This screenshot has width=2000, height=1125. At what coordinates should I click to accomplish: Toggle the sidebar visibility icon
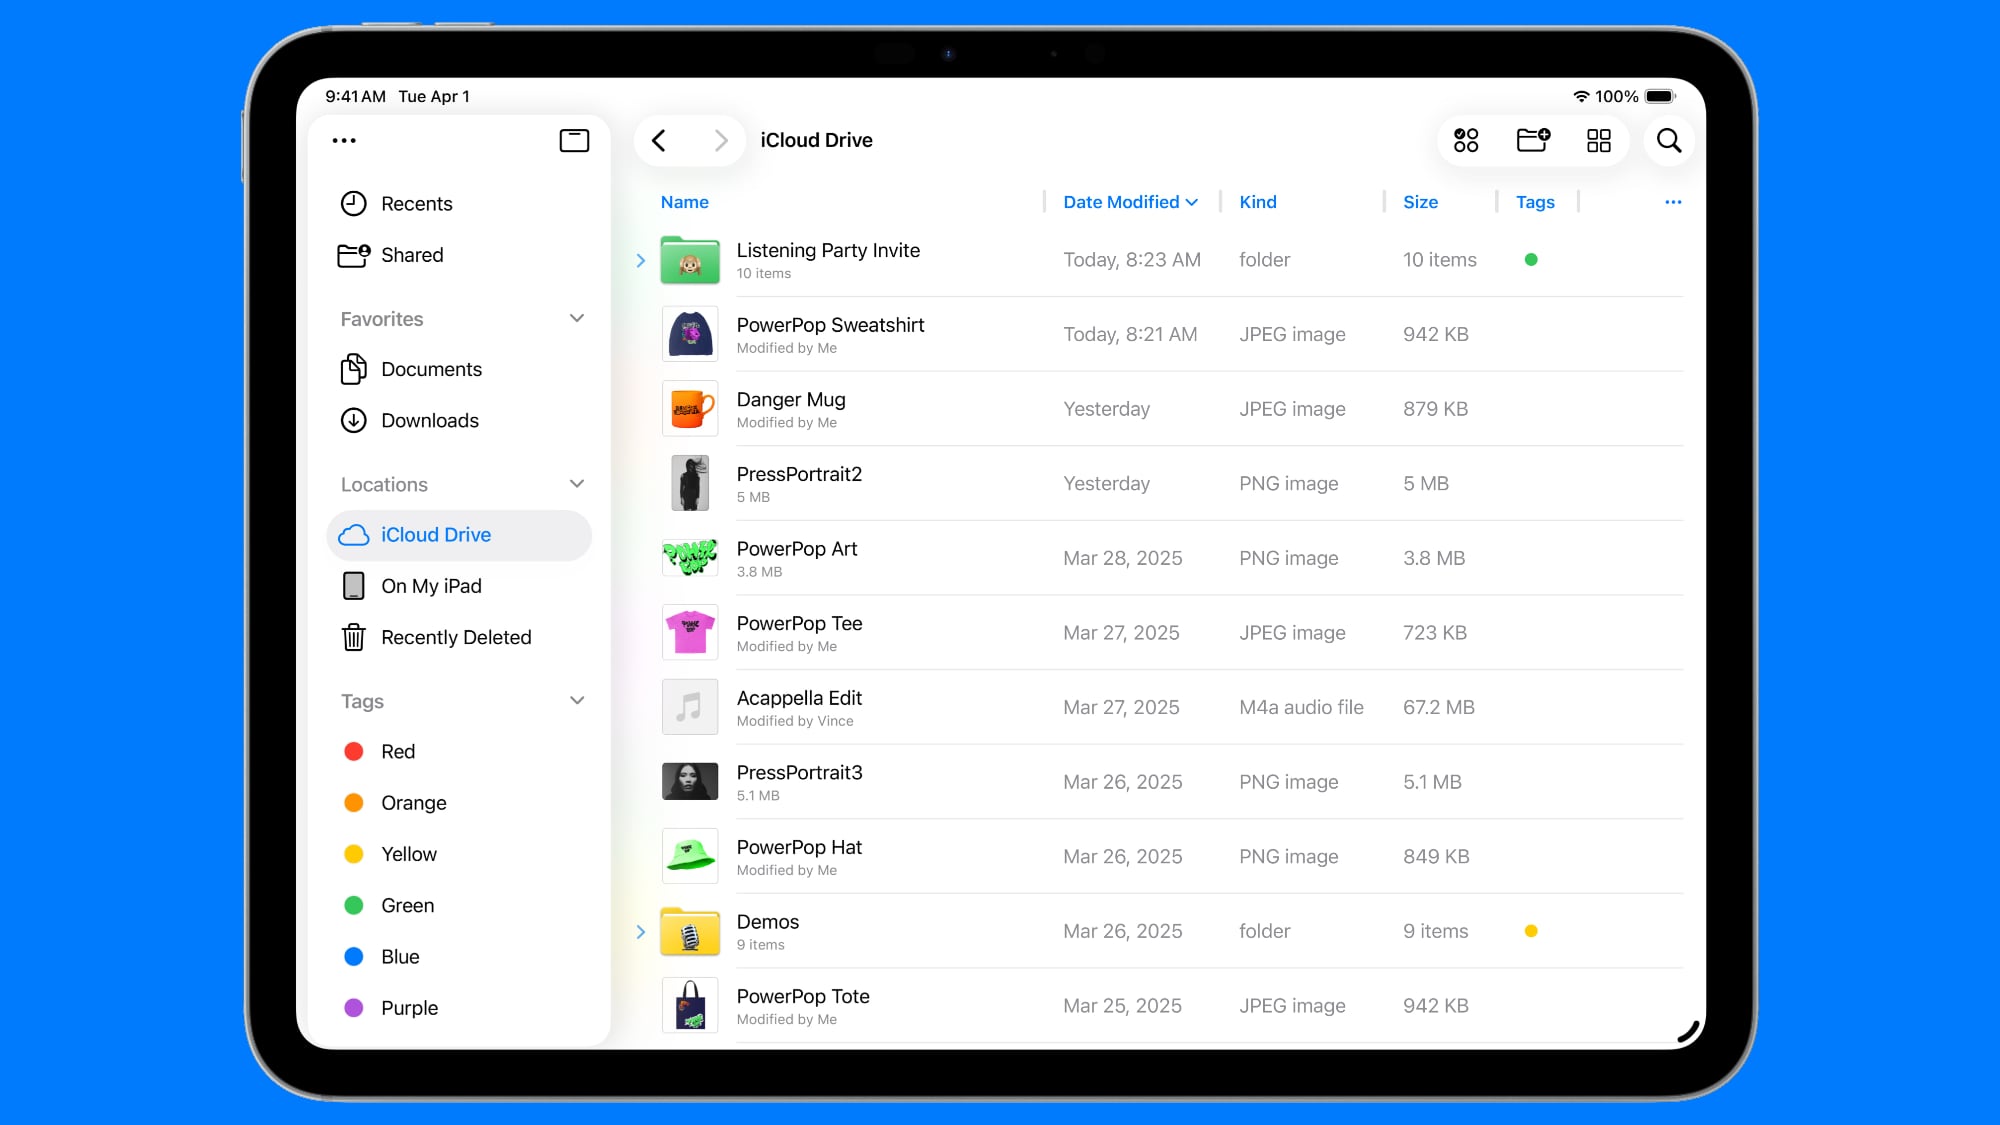[574, 141]
